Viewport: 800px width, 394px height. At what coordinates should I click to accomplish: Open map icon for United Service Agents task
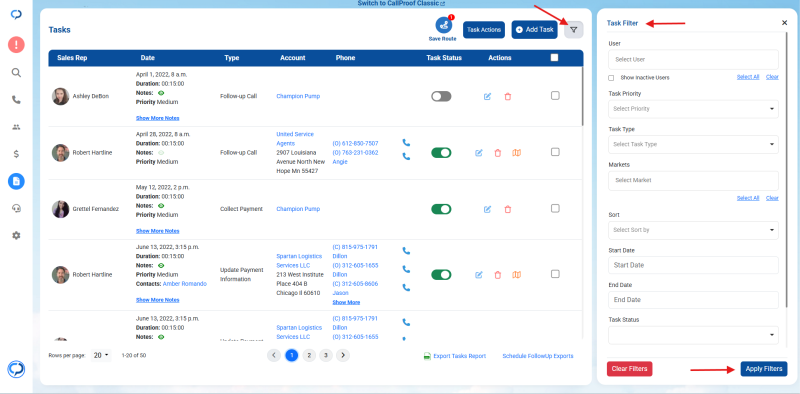(x=516, y=153)
